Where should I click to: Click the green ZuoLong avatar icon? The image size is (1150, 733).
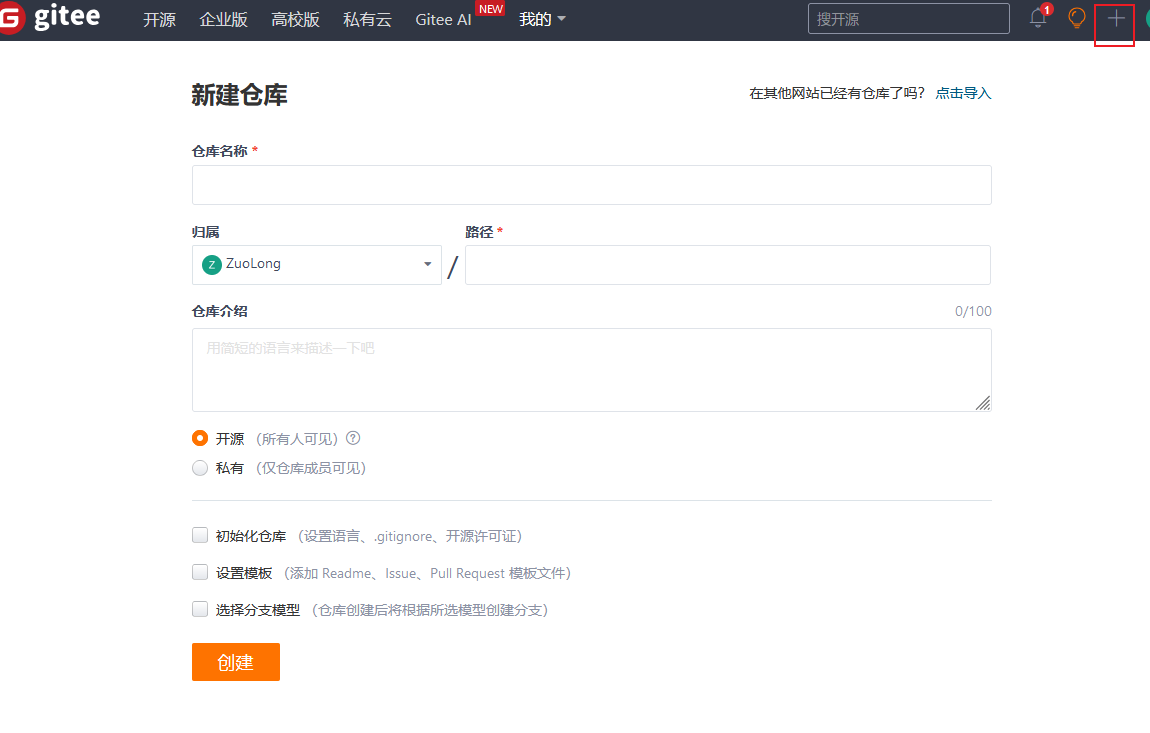point(211,265)
